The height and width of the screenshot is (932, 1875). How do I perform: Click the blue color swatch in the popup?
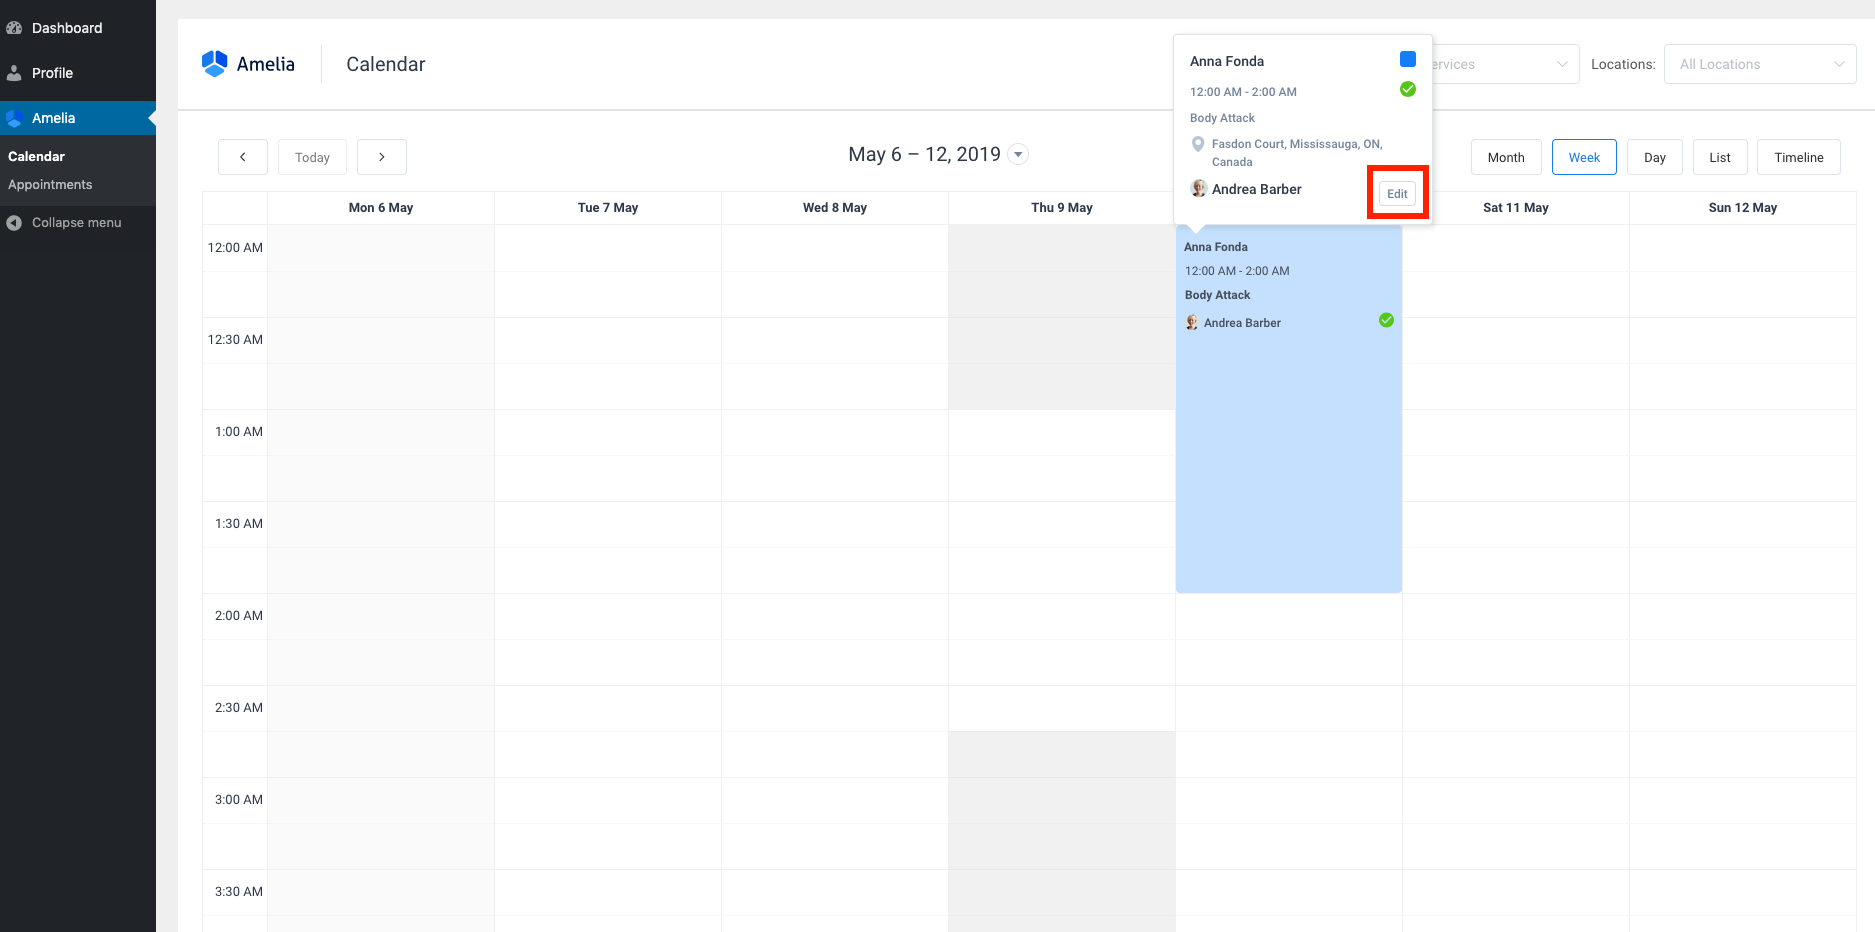tap(1407, 59)
